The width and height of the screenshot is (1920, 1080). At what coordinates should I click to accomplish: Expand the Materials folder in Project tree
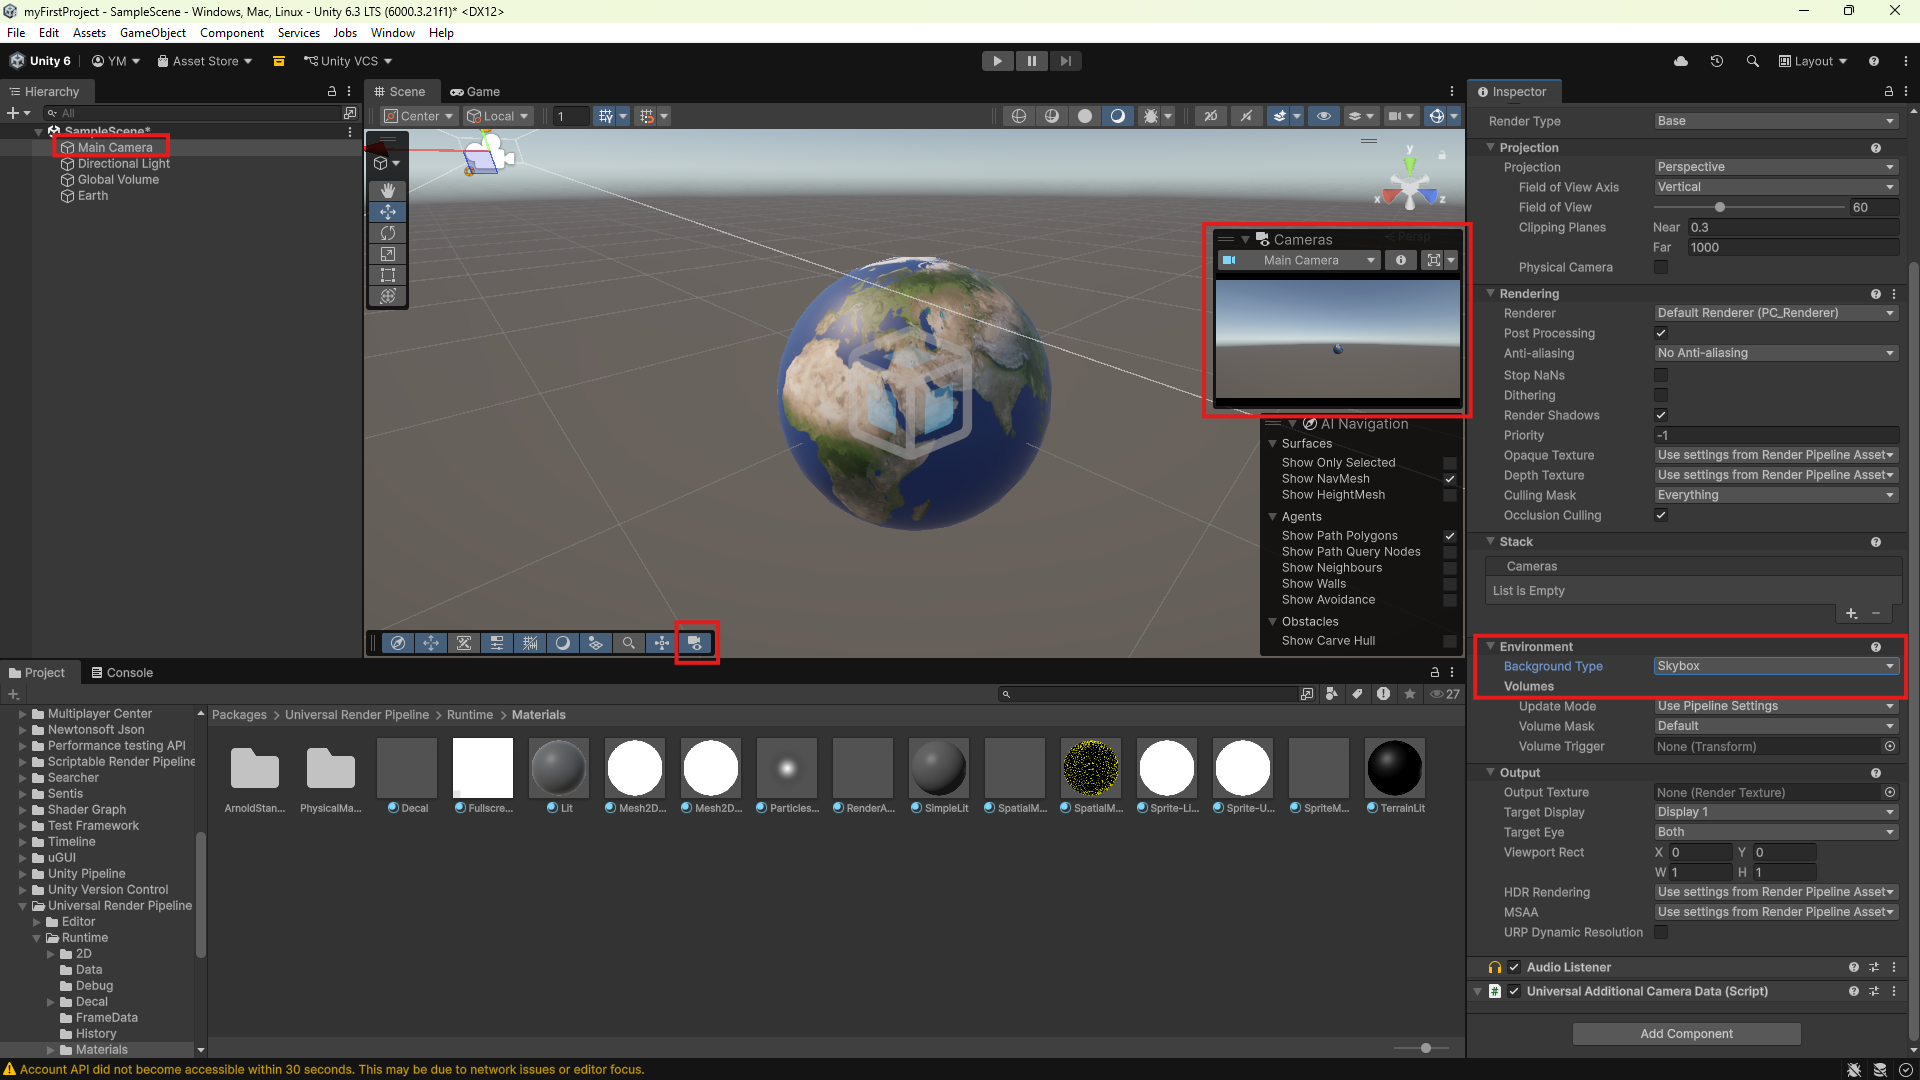coord(51,1050)
